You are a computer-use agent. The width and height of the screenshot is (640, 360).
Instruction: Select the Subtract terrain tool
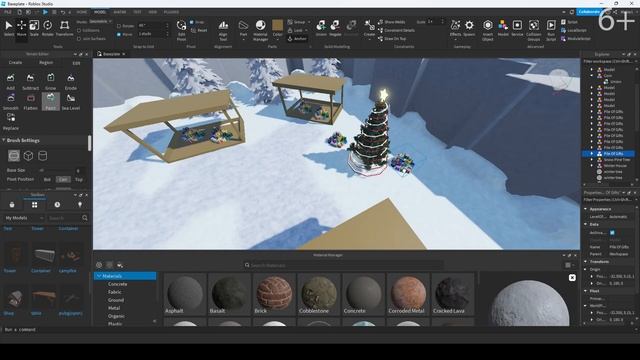point(30,81)
